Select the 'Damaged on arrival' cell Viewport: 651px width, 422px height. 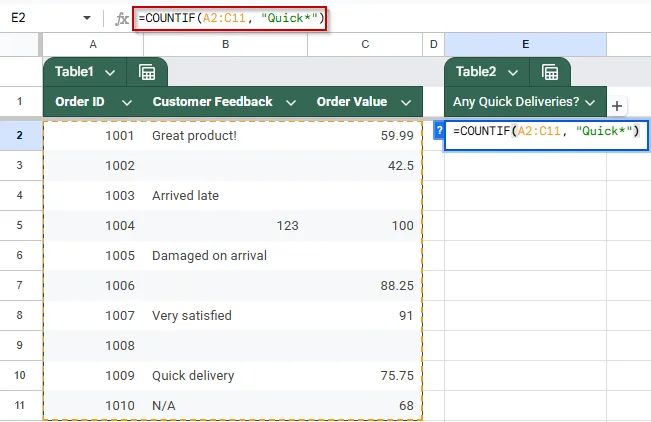(225, 255)
